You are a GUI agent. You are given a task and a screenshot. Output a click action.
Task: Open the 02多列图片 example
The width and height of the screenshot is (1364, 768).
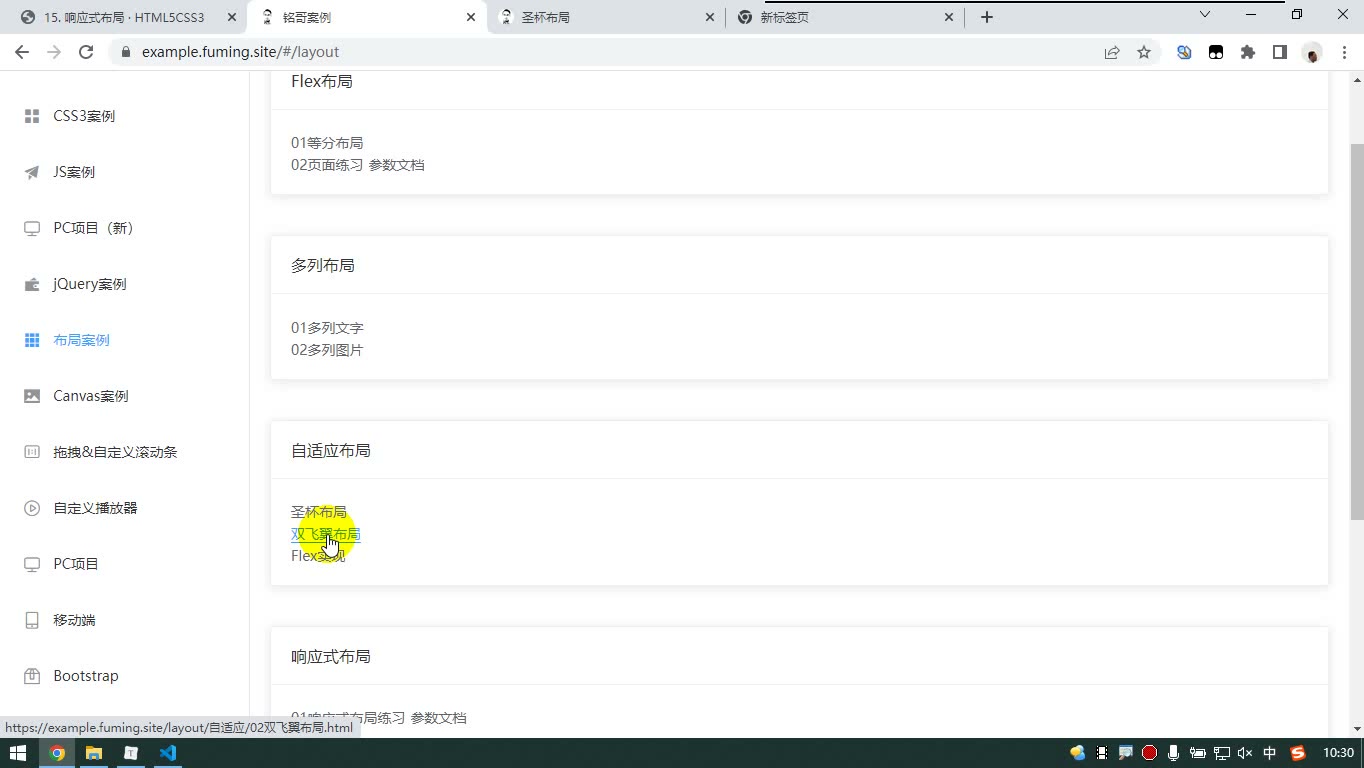point(327,350)
